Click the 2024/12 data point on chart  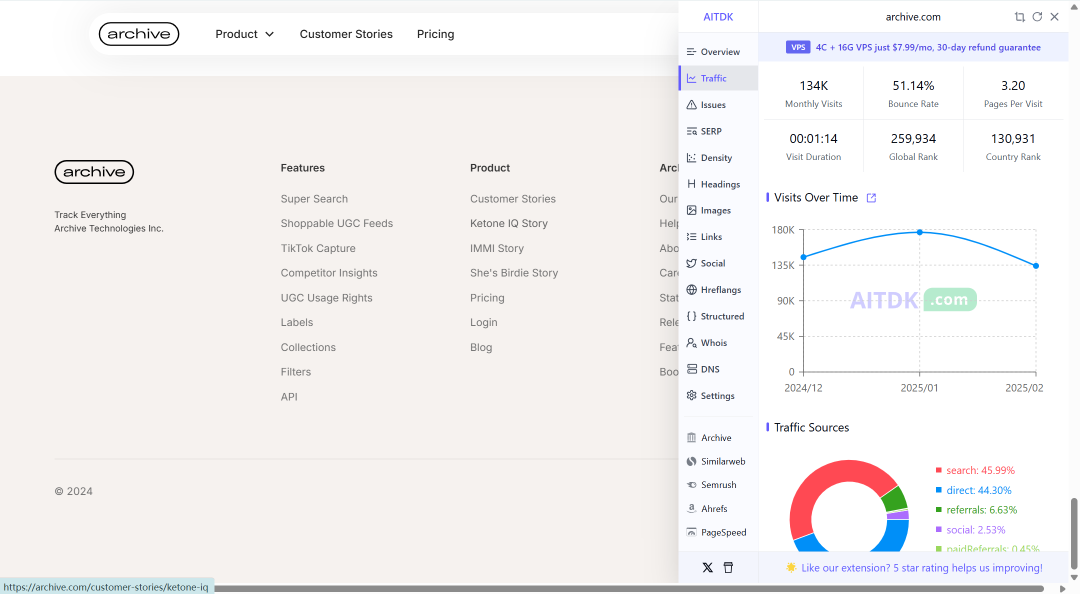(804, 257)
